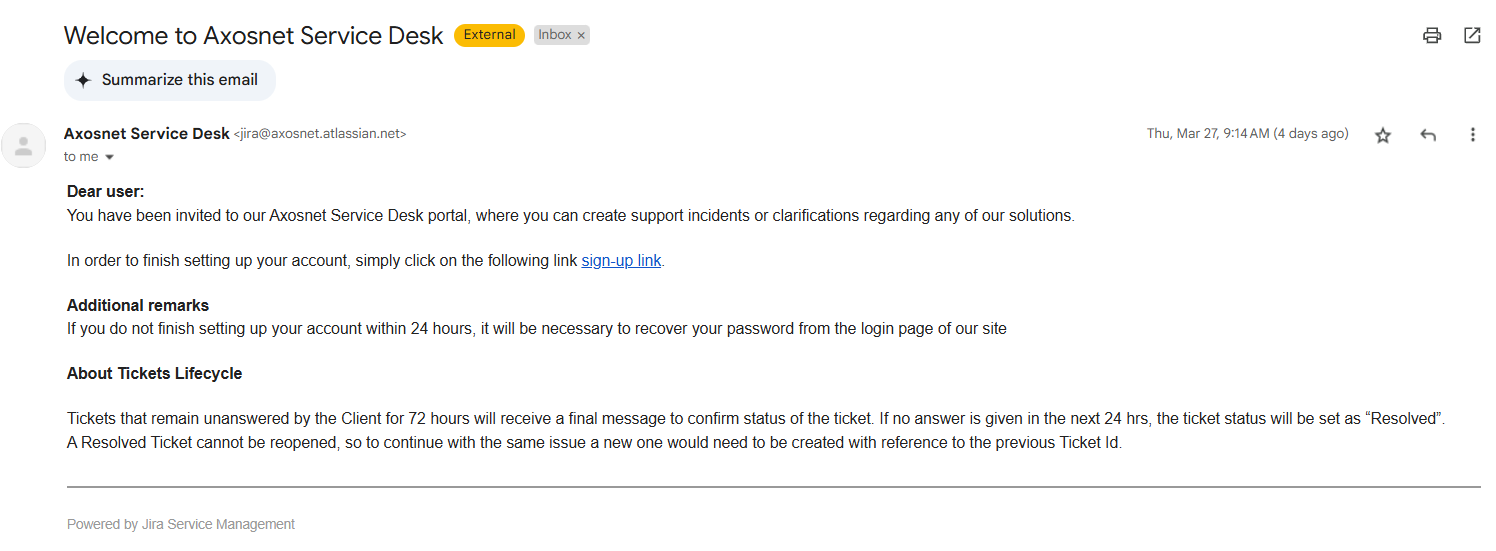Click the yellow External tag
The image size is (1496, 551).
tap(489, 35)
